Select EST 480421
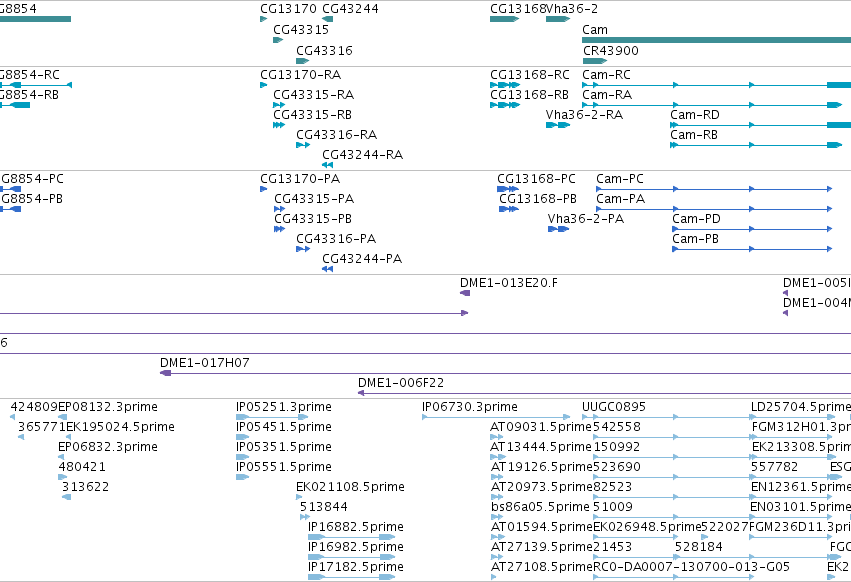The height and width of the screenshot is (582, 851). click(x=62, y=477)
